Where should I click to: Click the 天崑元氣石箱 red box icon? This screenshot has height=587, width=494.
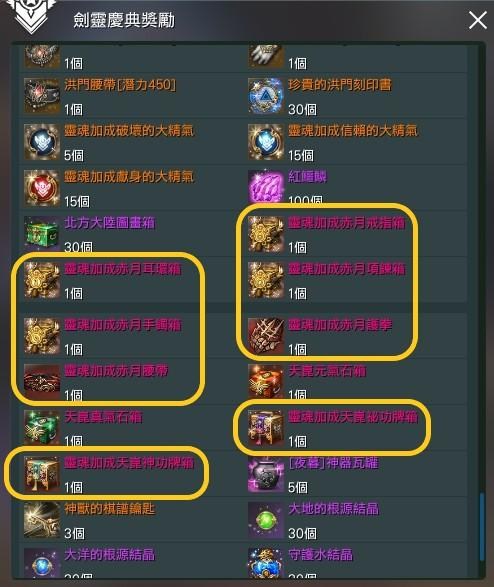click(266, 381)
